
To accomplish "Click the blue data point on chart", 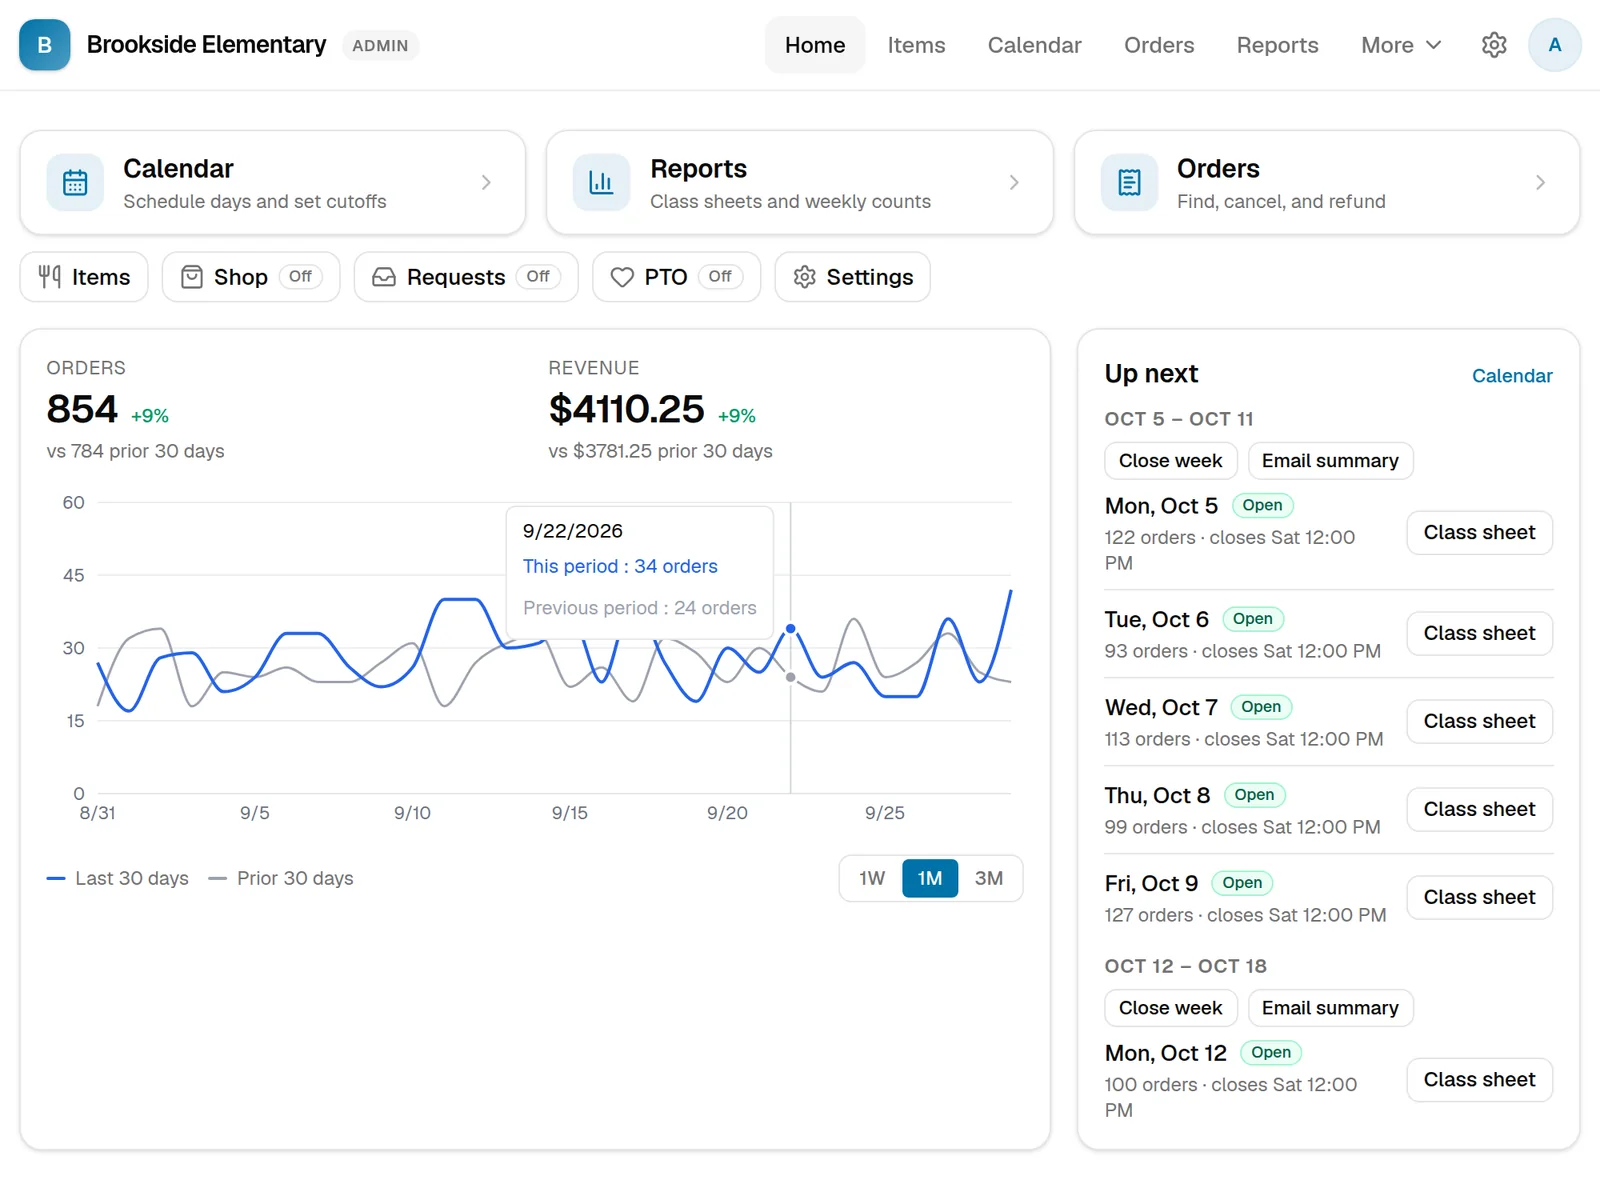I will pyautogui.click(x=791, y=629).
